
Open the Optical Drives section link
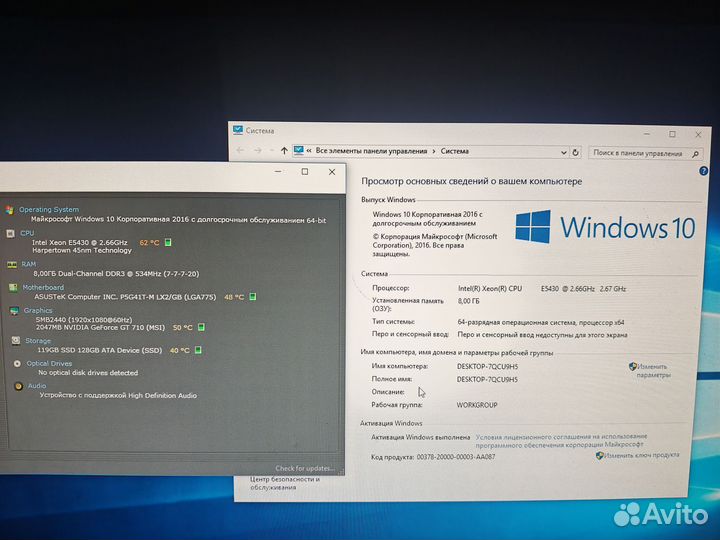pyautogui.click(x=49, y=363)
